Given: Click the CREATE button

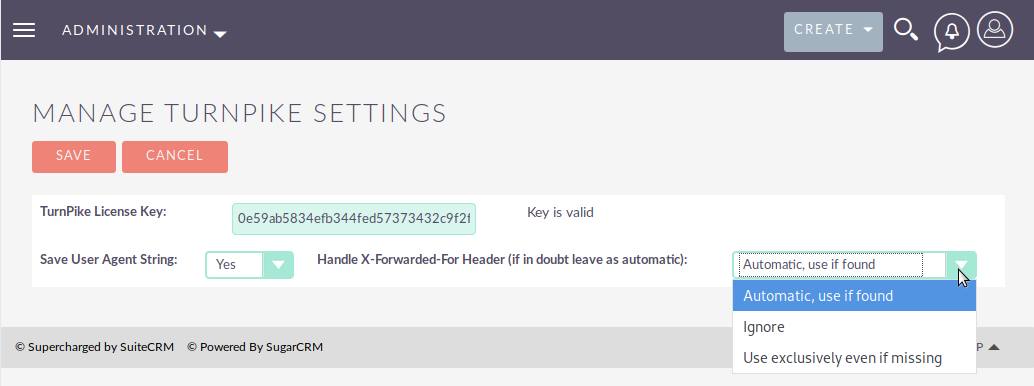Looking at the screenshot, I should pyautogui.click(x=833, y=32).
